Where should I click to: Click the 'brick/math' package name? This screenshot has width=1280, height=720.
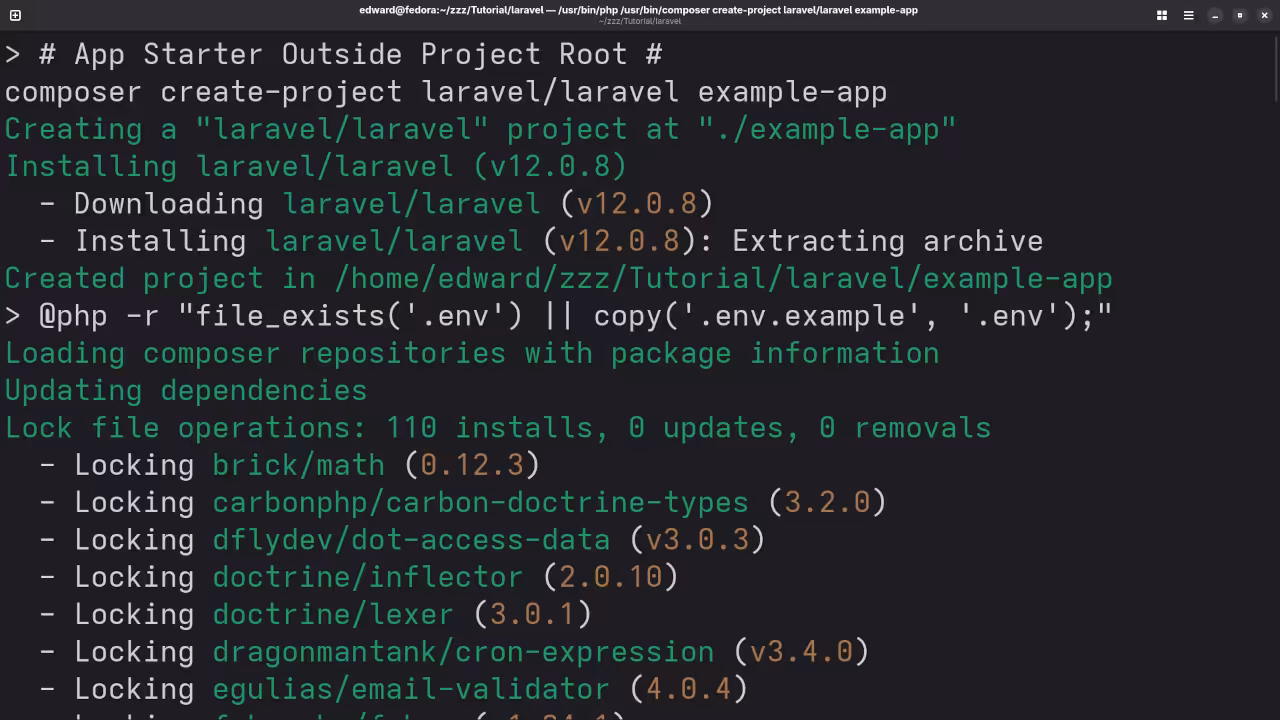(x=298, y=465)
